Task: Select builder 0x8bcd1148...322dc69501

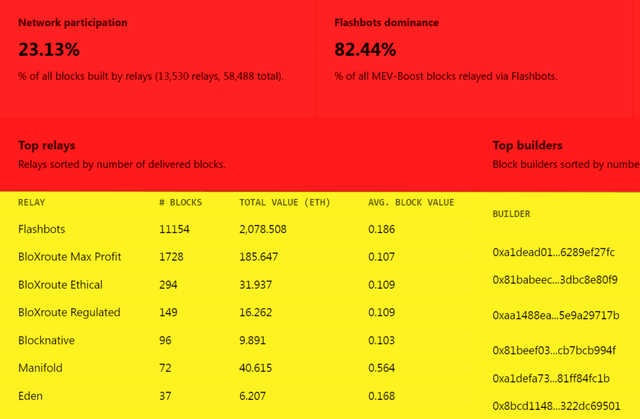Action: [x=556, y=406]
